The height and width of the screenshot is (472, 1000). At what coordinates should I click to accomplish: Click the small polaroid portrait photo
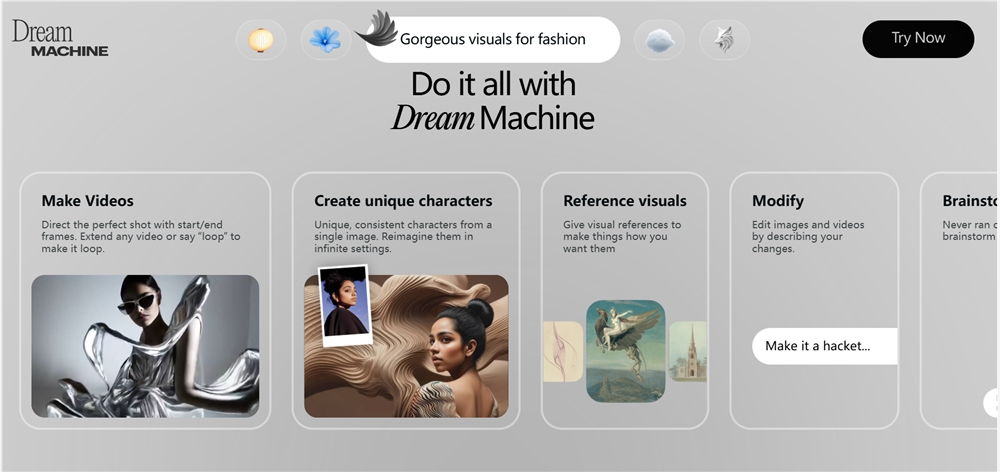(345, 305)
